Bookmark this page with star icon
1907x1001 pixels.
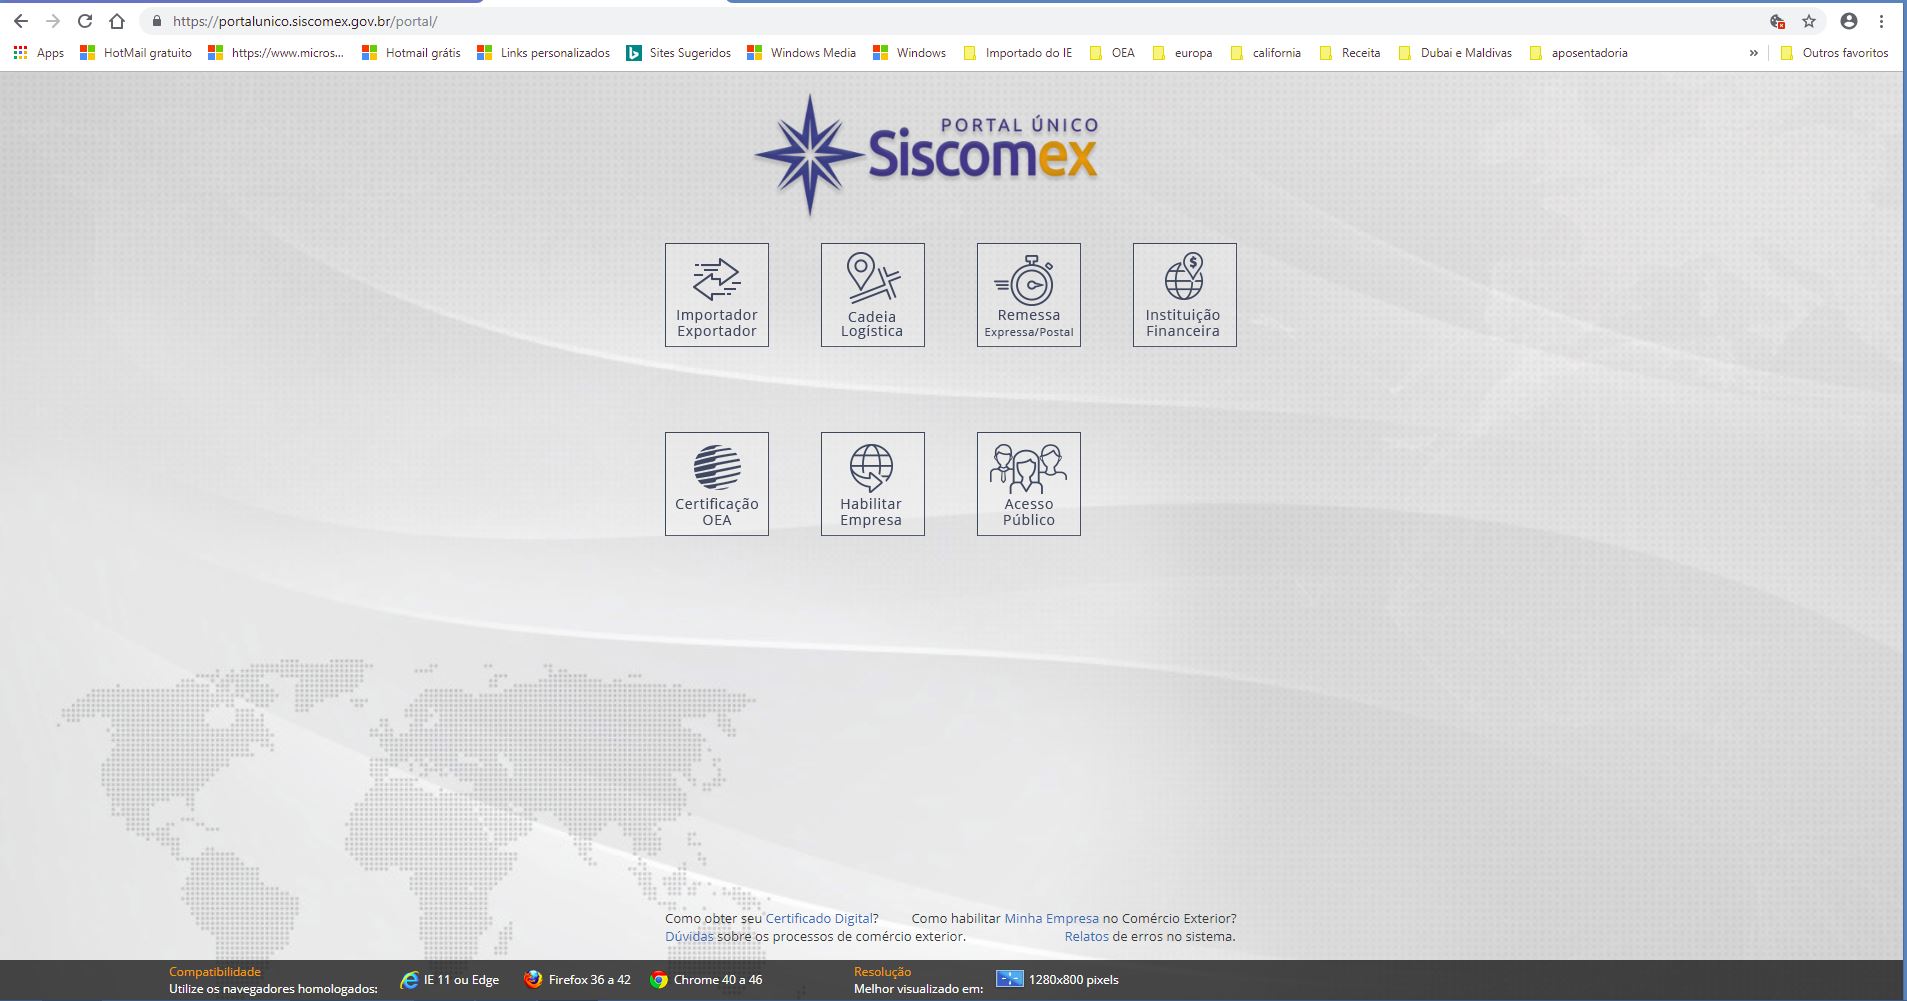1809,21
